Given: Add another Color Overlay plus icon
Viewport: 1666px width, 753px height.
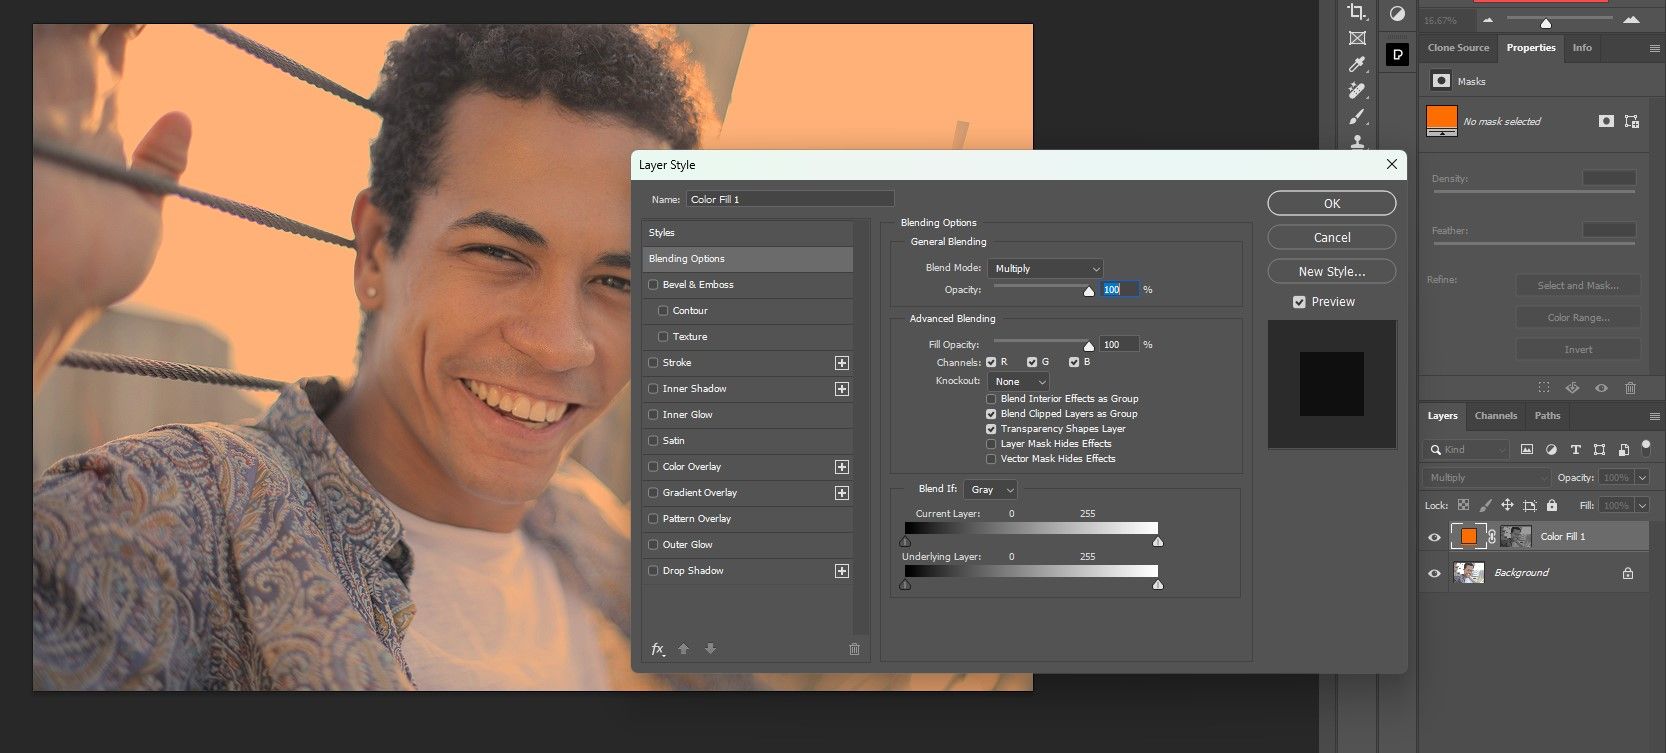Looking at the screenshot, I should [842, 467].
